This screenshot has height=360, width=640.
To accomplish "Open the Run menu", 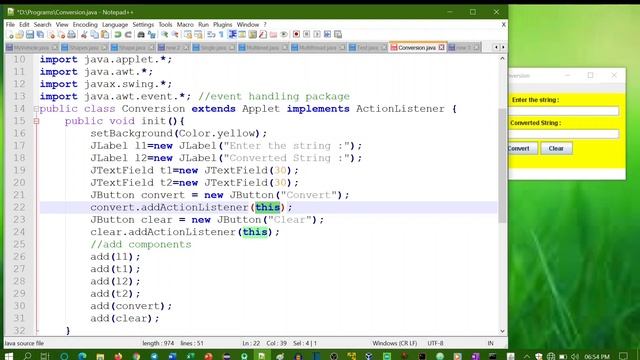I will [203, 24].
